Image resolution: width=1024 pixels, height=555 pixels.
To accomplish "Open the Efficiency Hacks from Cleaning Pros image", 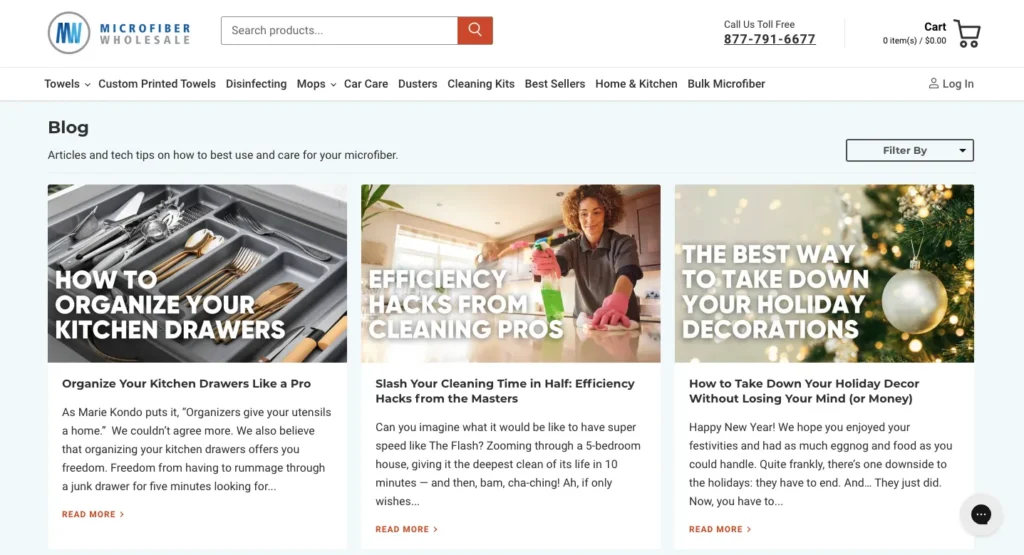I will [x=511, y=273].
